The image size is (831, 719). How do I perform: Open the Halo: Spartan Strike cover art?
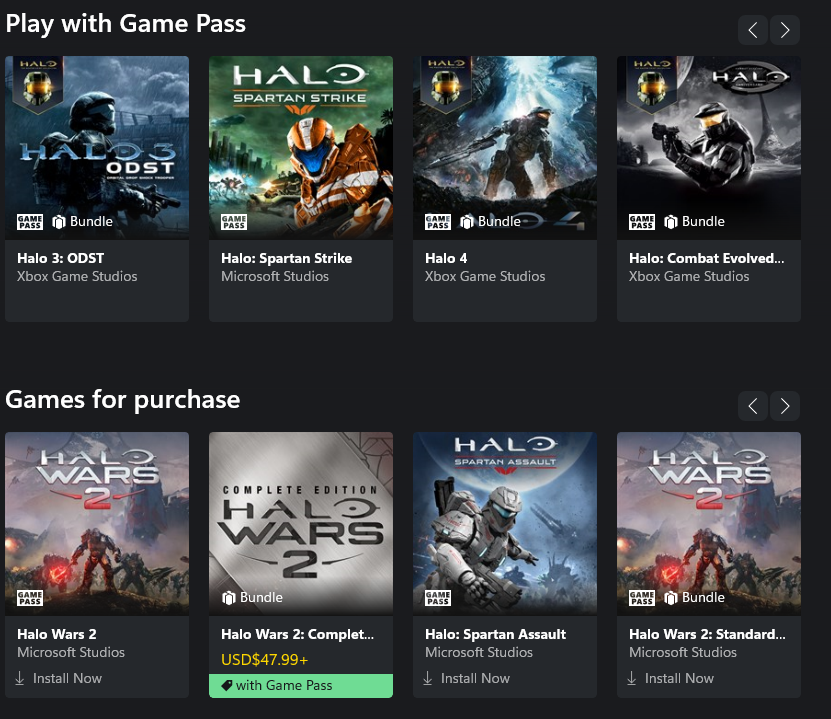(301, 148)
